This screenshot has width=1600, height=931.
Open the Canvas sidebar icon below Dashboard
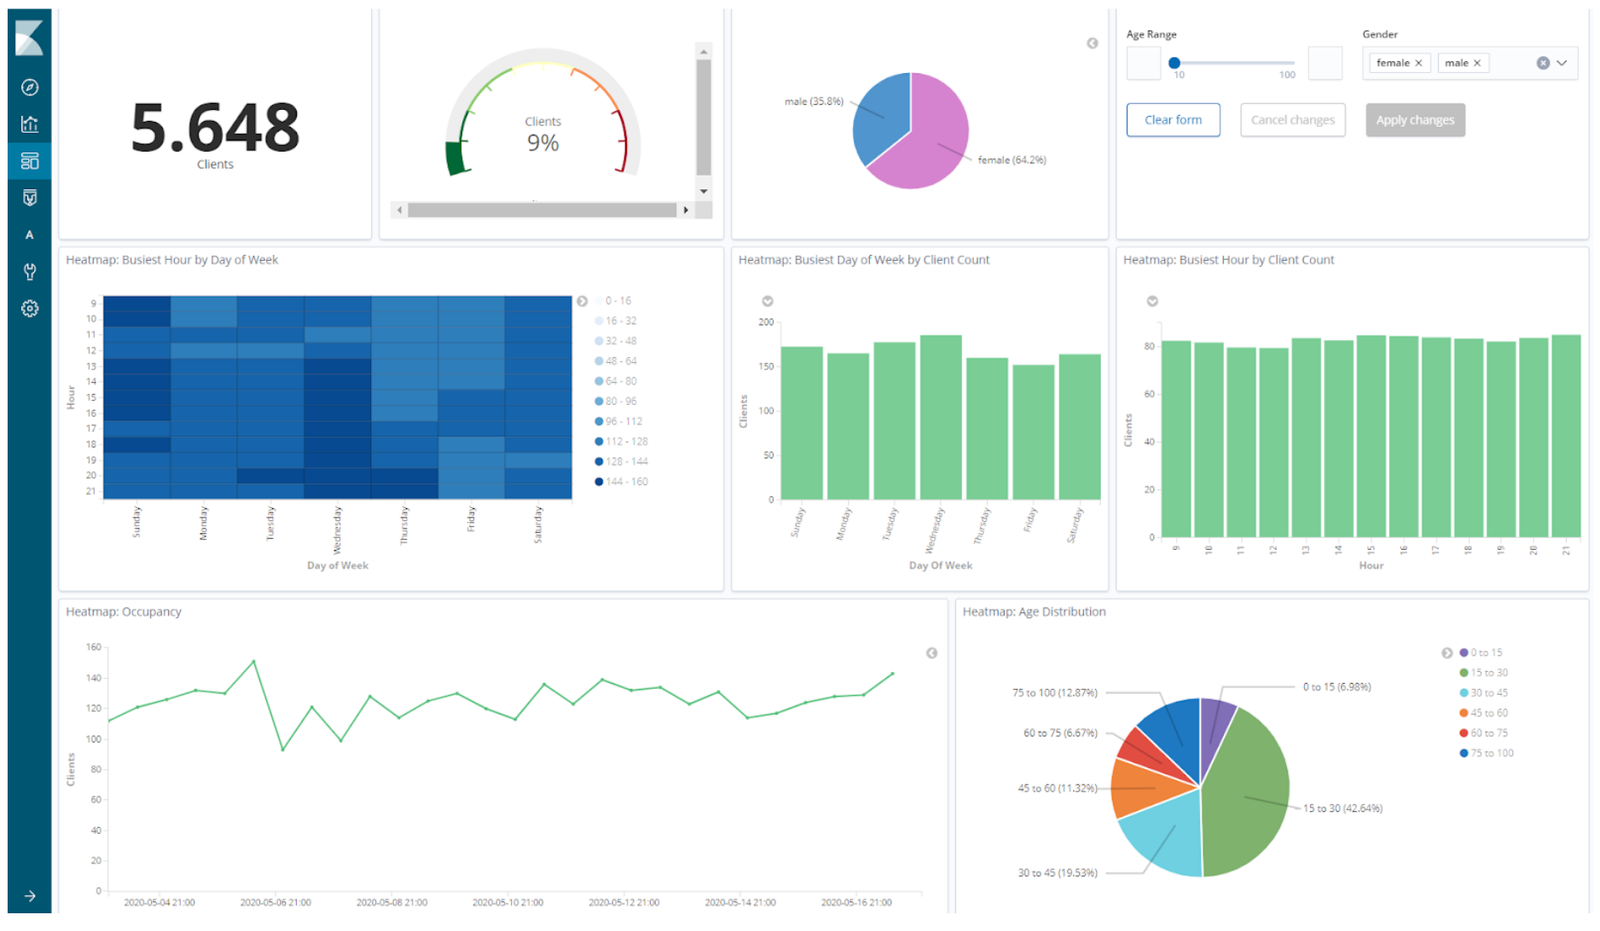coord(29,198)
